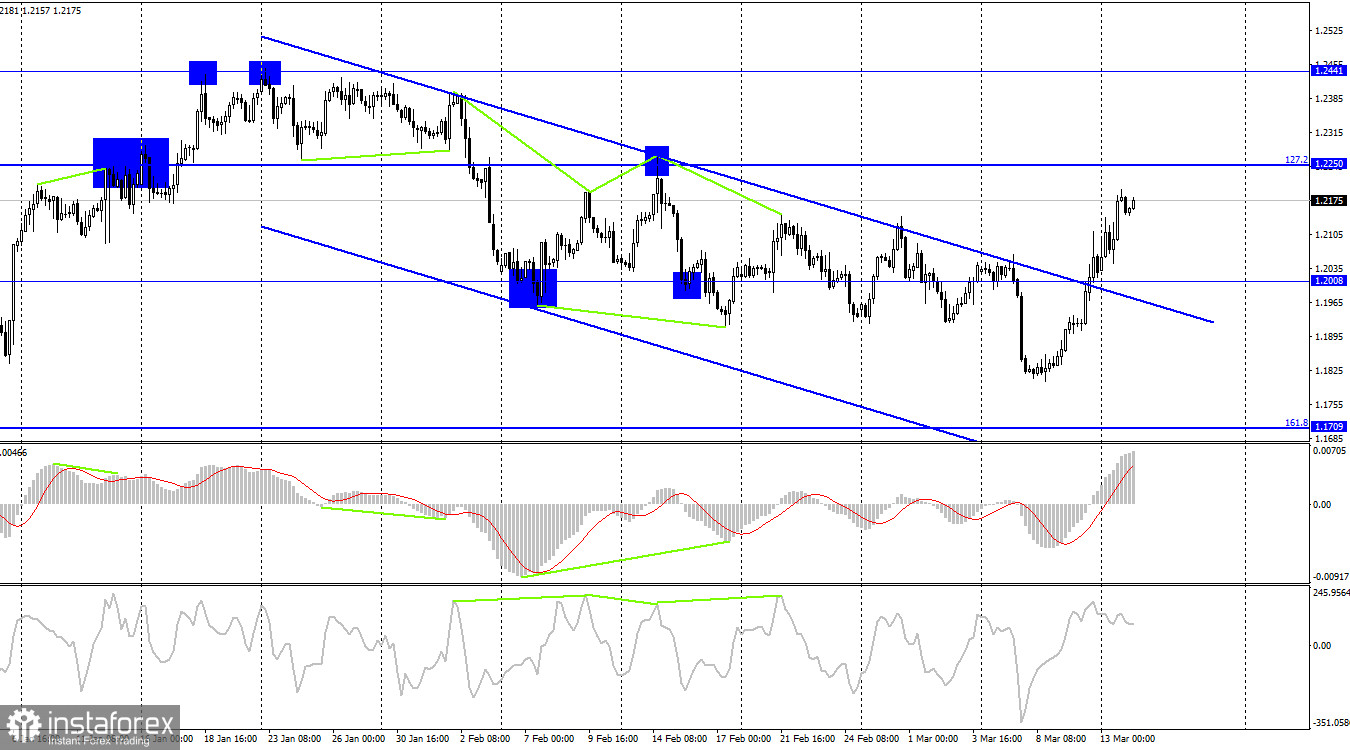Image resolution: width=1350 pixels, height=750 pixels.
Task: Click the 26 Jan 00:00 date label
Action: pos(357,739)
